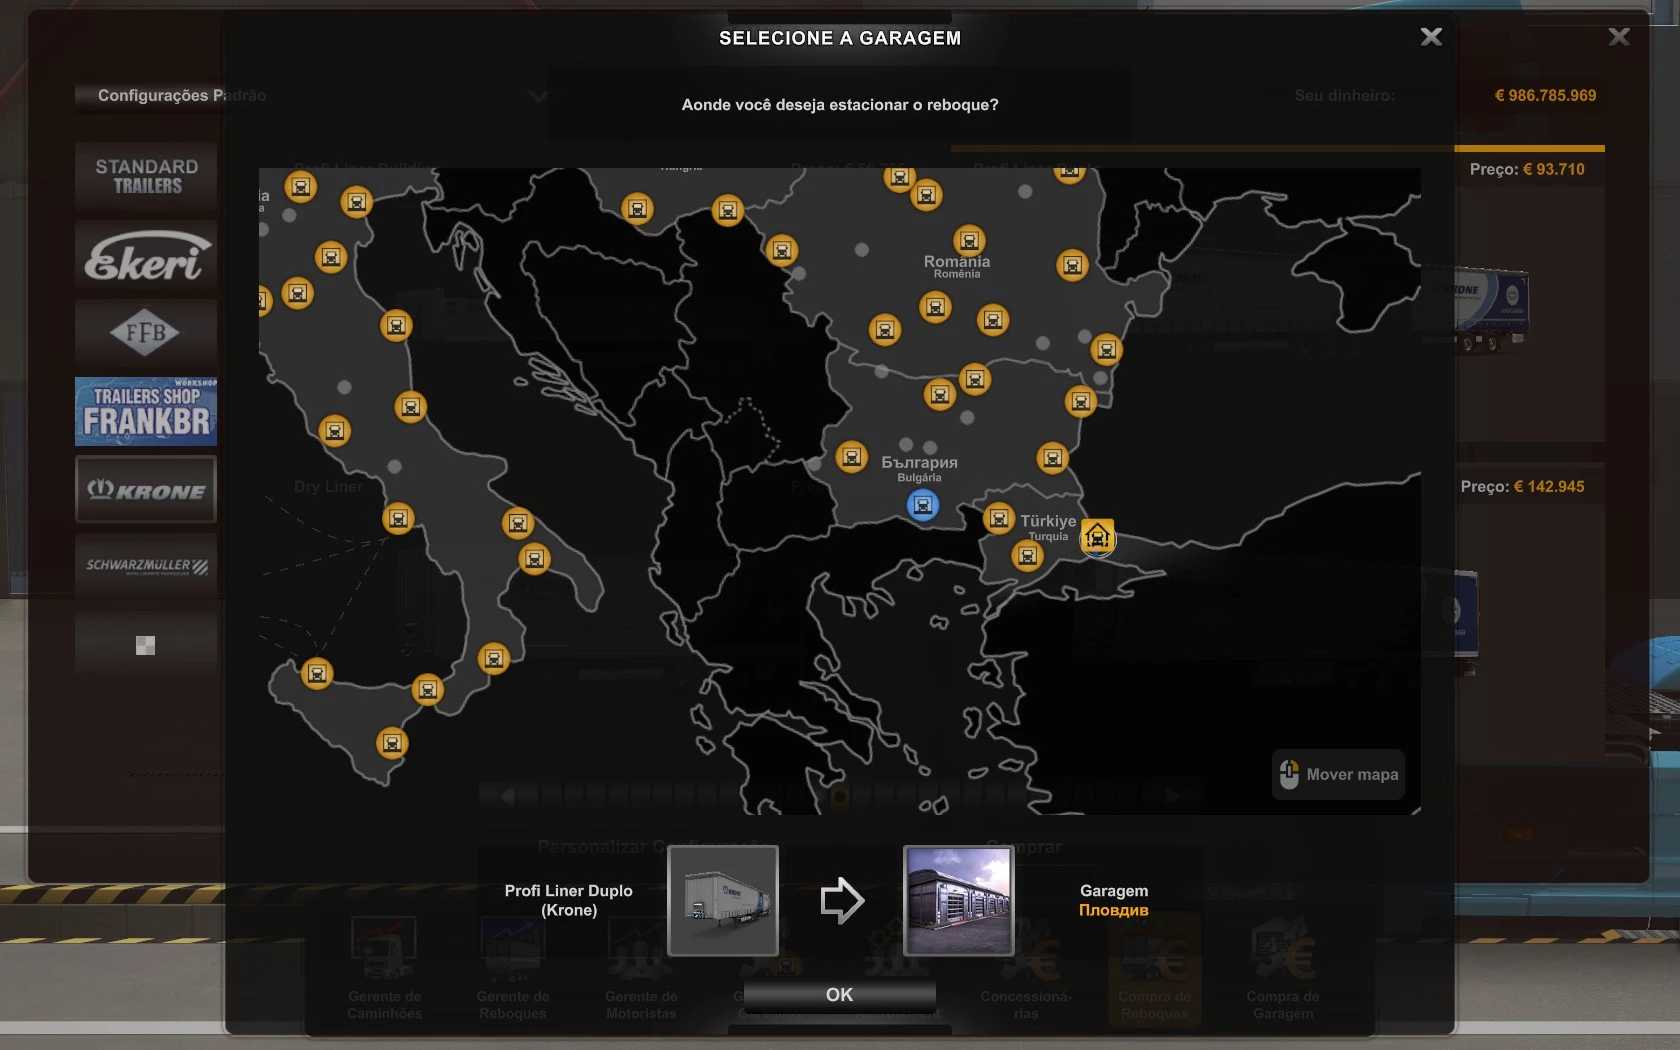Image resolution: width=1680 pixels, height=1050 pixels.
Task: Click the mouse icon beside Mover mapa
Action: (1289, 775)
